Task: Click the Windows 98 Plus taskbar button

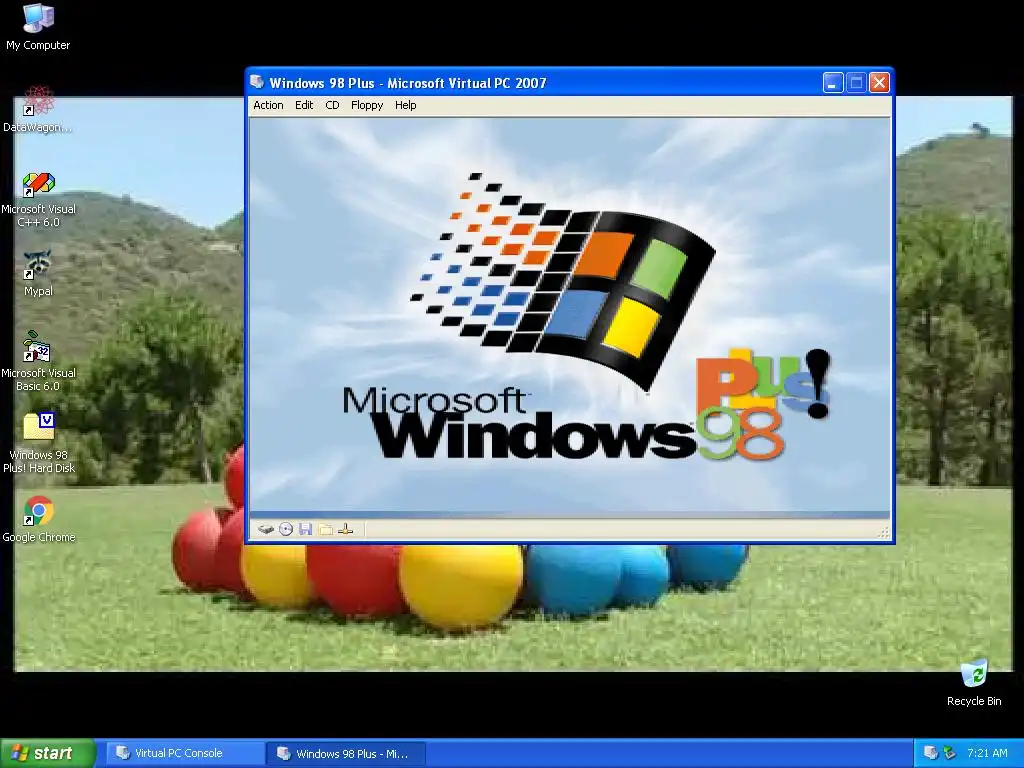Action: pos(346,754)
